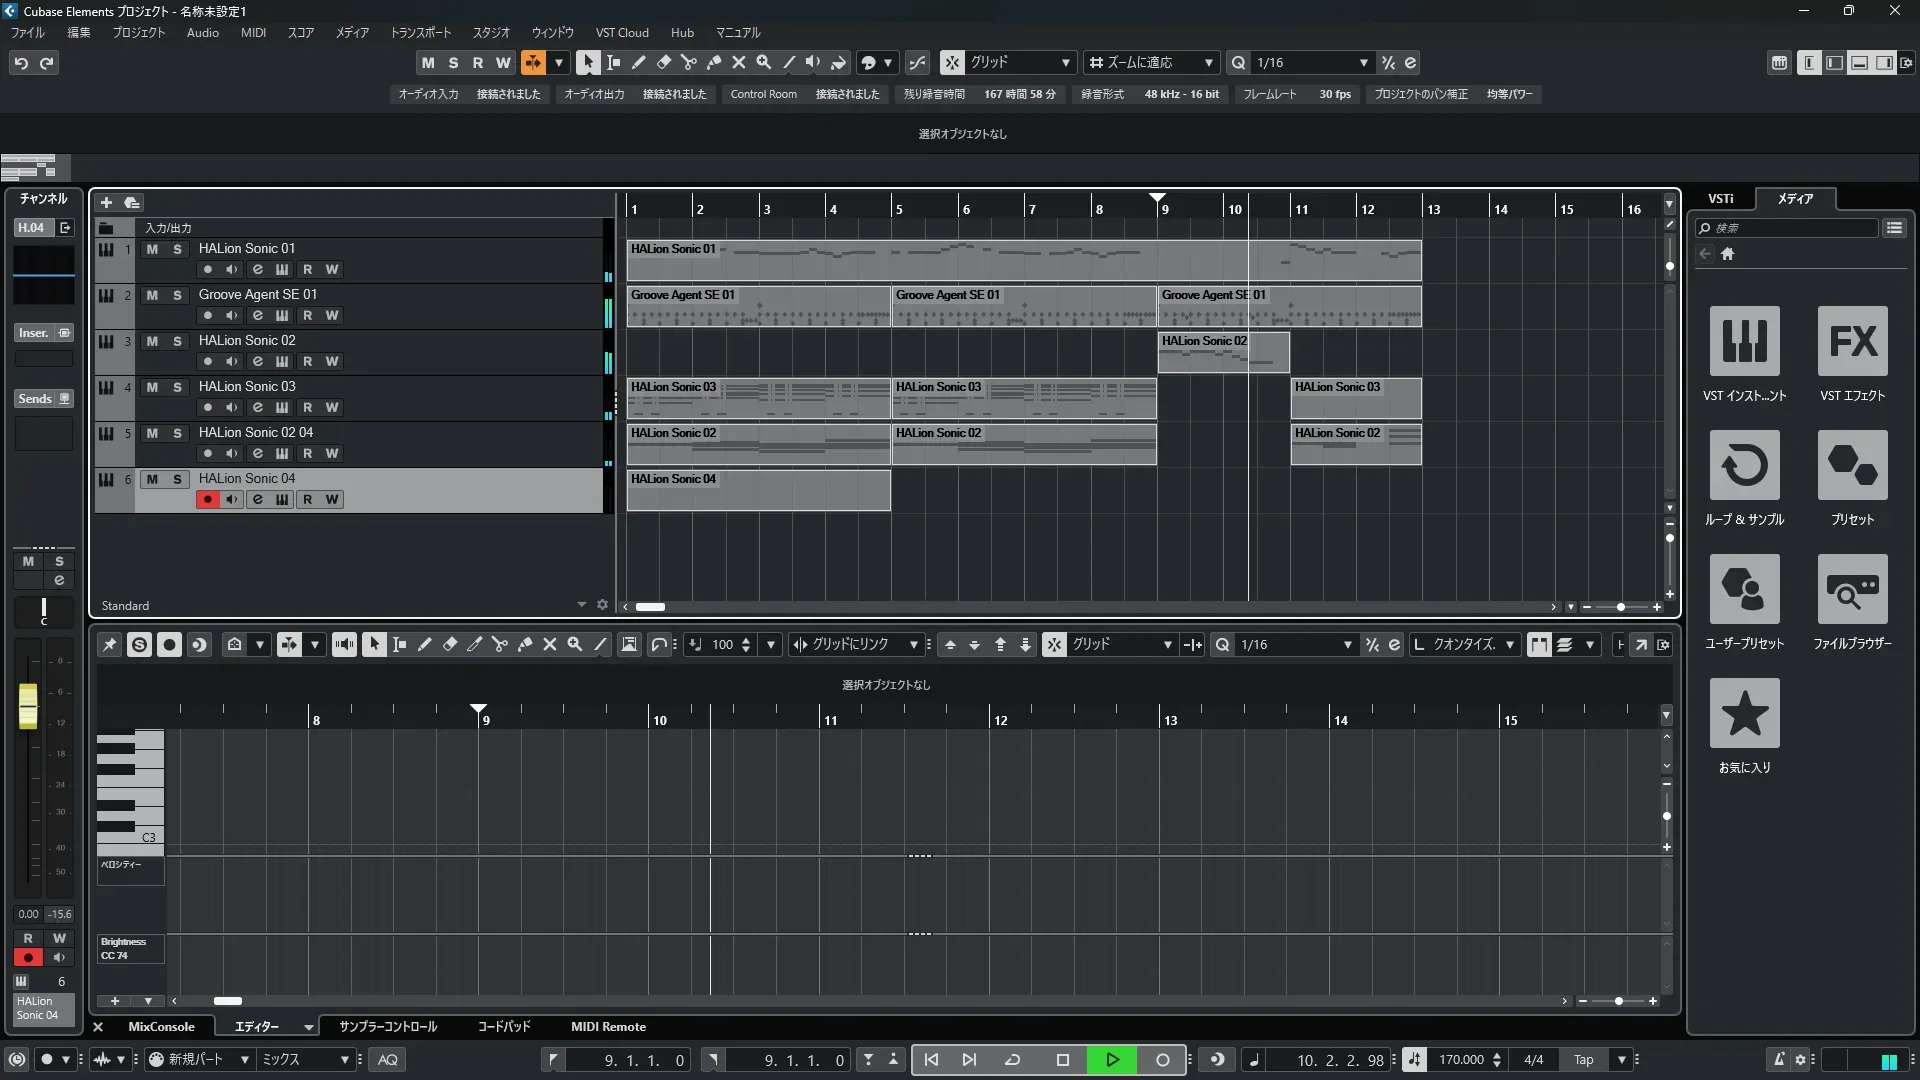
Task: Select the Scissors split tool in top toolbar
Action: pos(688,62)
